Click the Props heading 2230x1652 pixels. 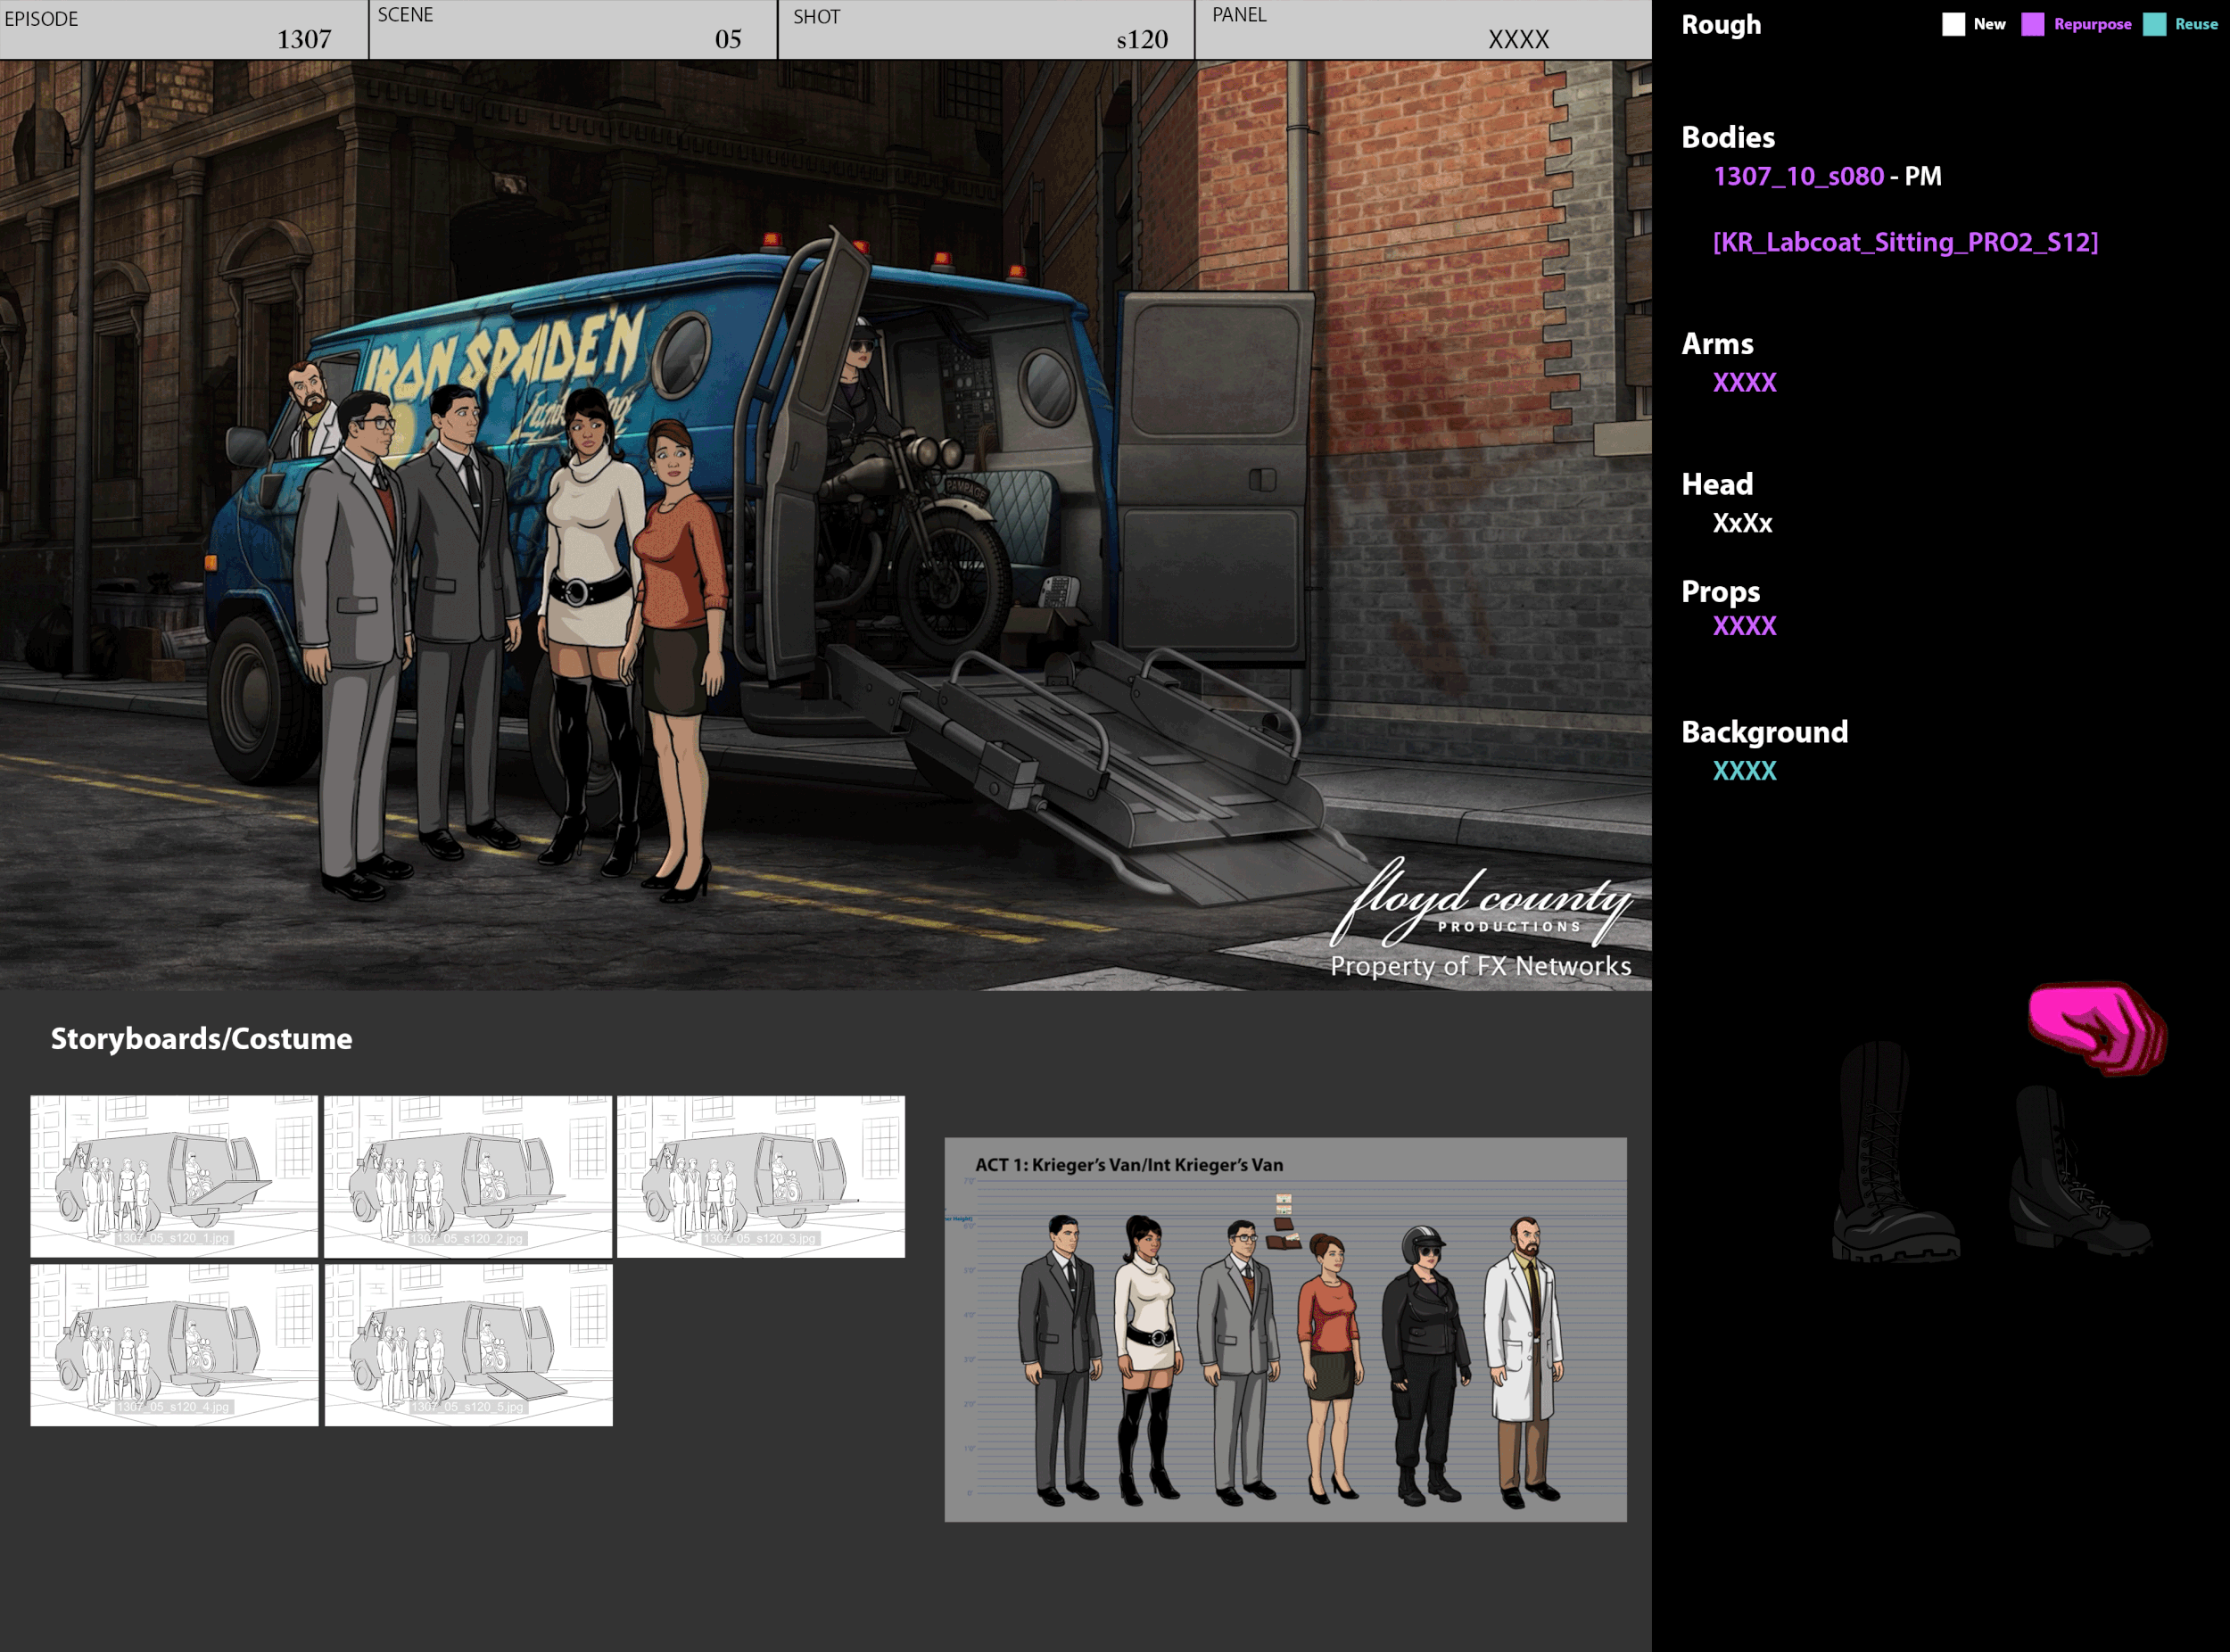[x=1720, y=591]
